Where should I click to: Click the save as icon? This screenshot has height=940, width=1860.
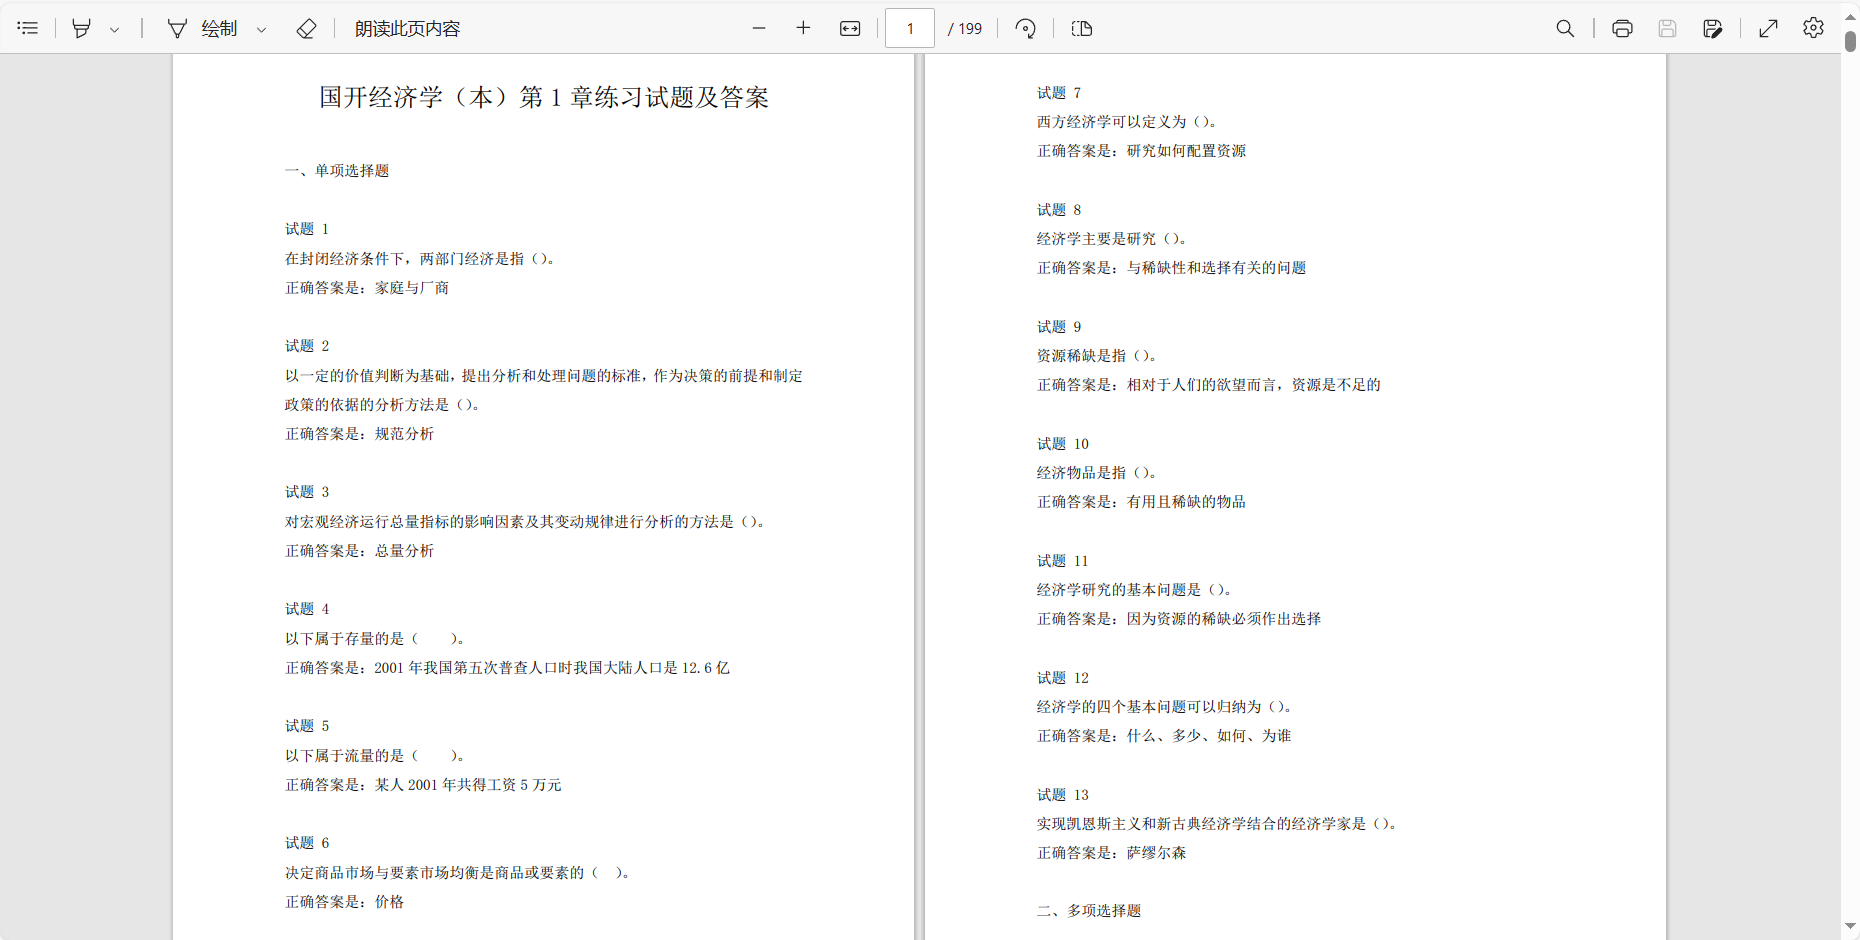[x=1712, y=28]
